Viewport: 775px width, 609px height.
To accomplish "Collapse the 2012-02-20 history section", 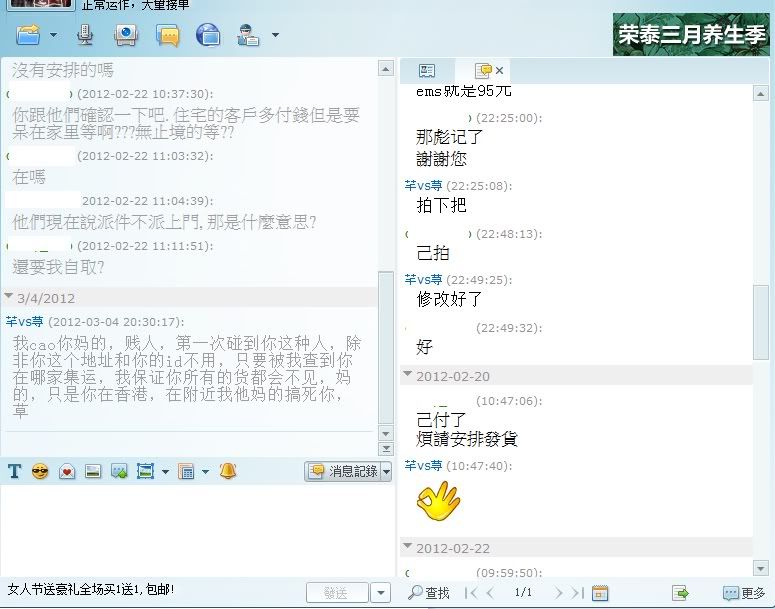I will [x=408, y=375].
